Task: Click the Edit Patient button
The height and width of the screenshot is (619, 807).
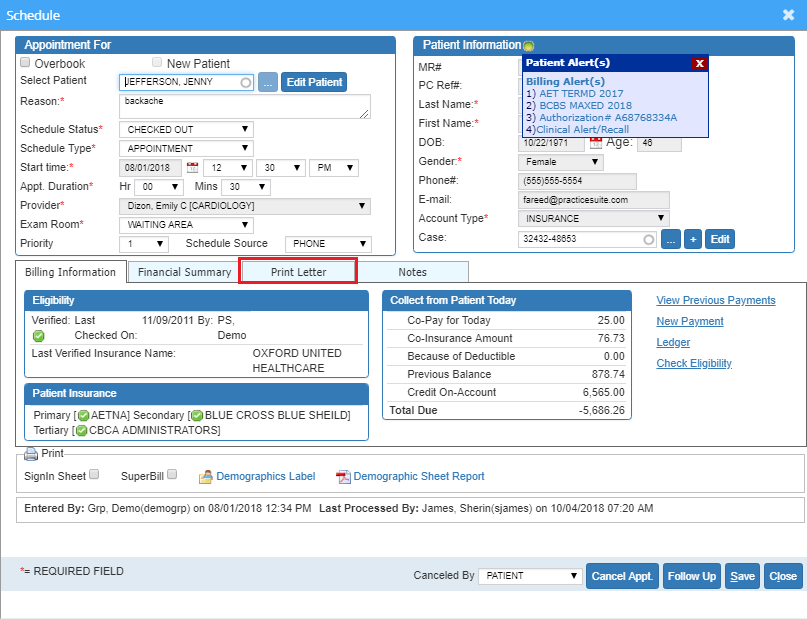Action: pyautogui.click(x=314, y=82)
